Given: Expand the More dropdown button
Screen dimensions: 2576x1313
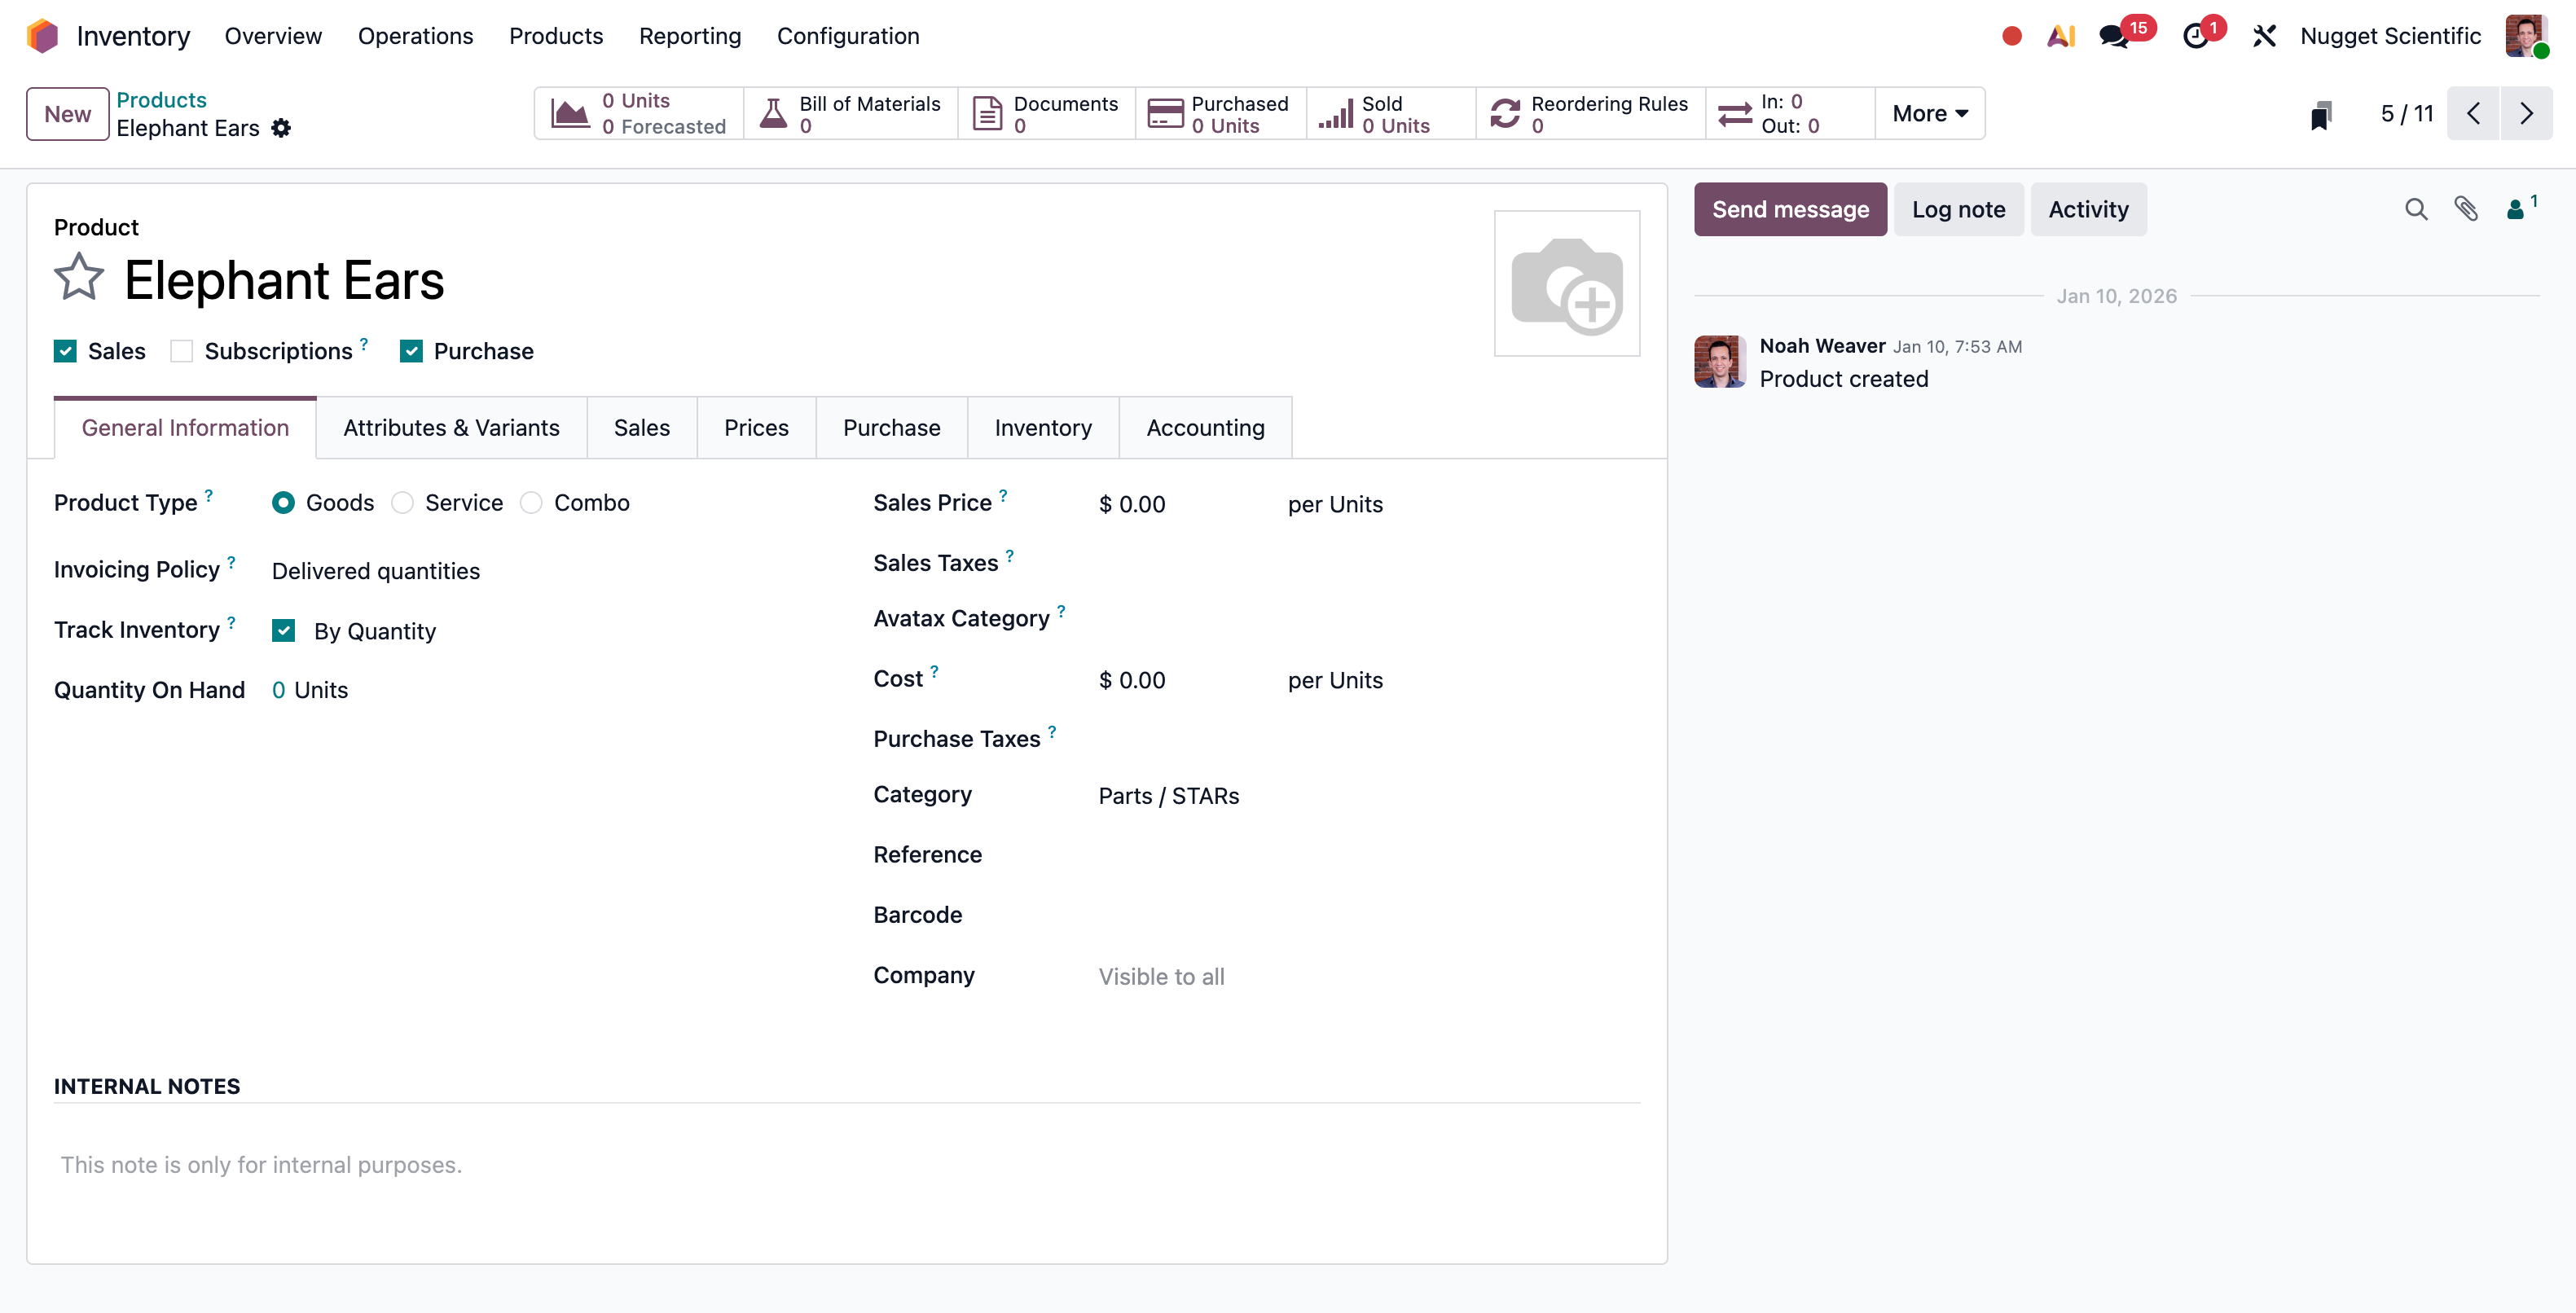Looking at the screenshot, I should (1929, 113).
